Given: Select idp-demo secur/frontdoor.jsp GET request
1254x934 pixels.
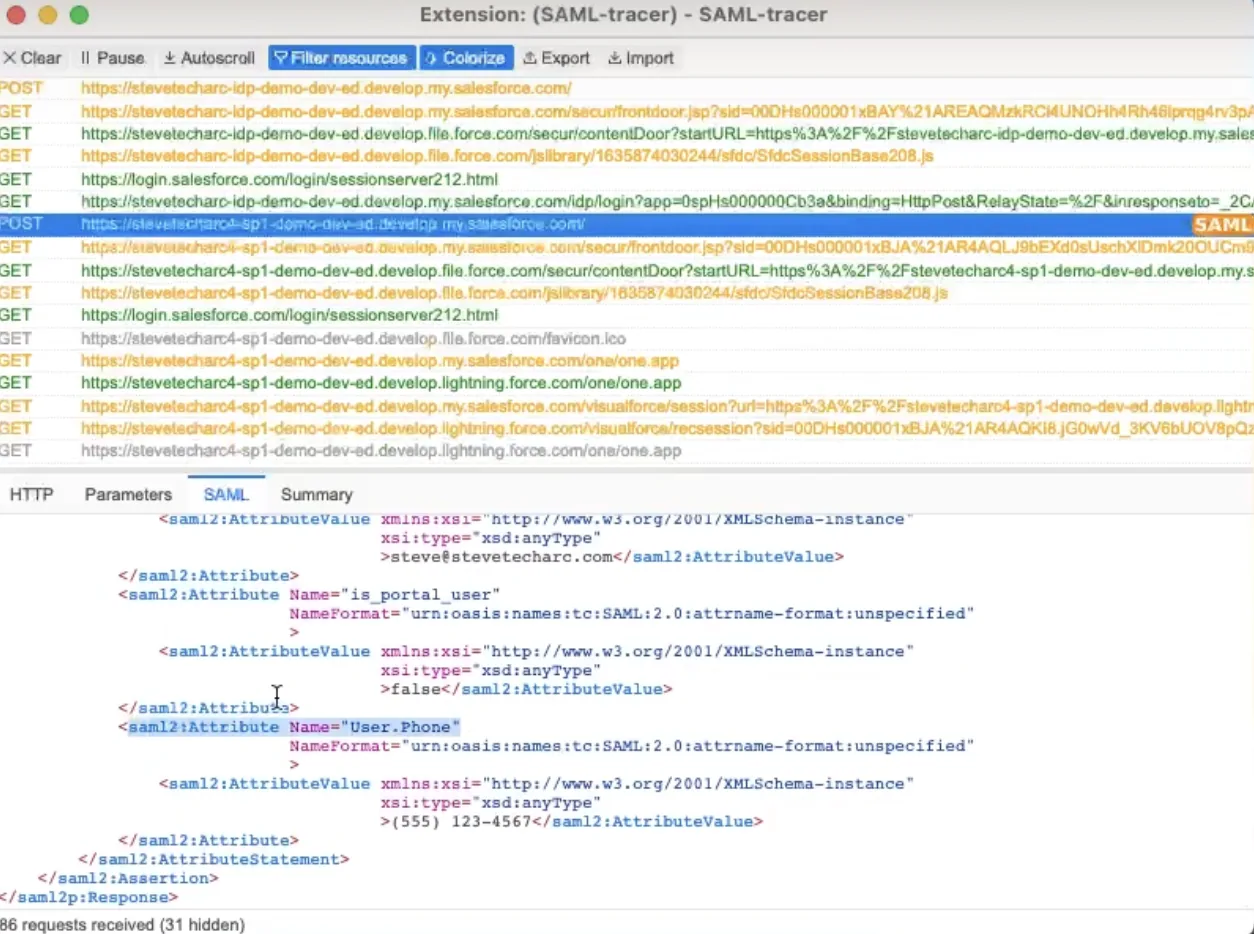Looking at the screenshot, I should pos(627,111).
